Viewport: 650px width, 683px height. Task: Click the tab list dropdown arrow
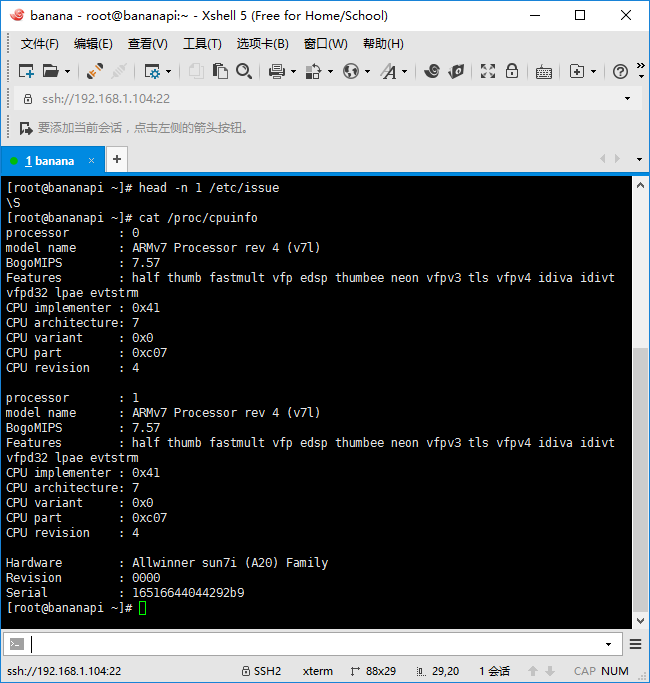point(639,159)
